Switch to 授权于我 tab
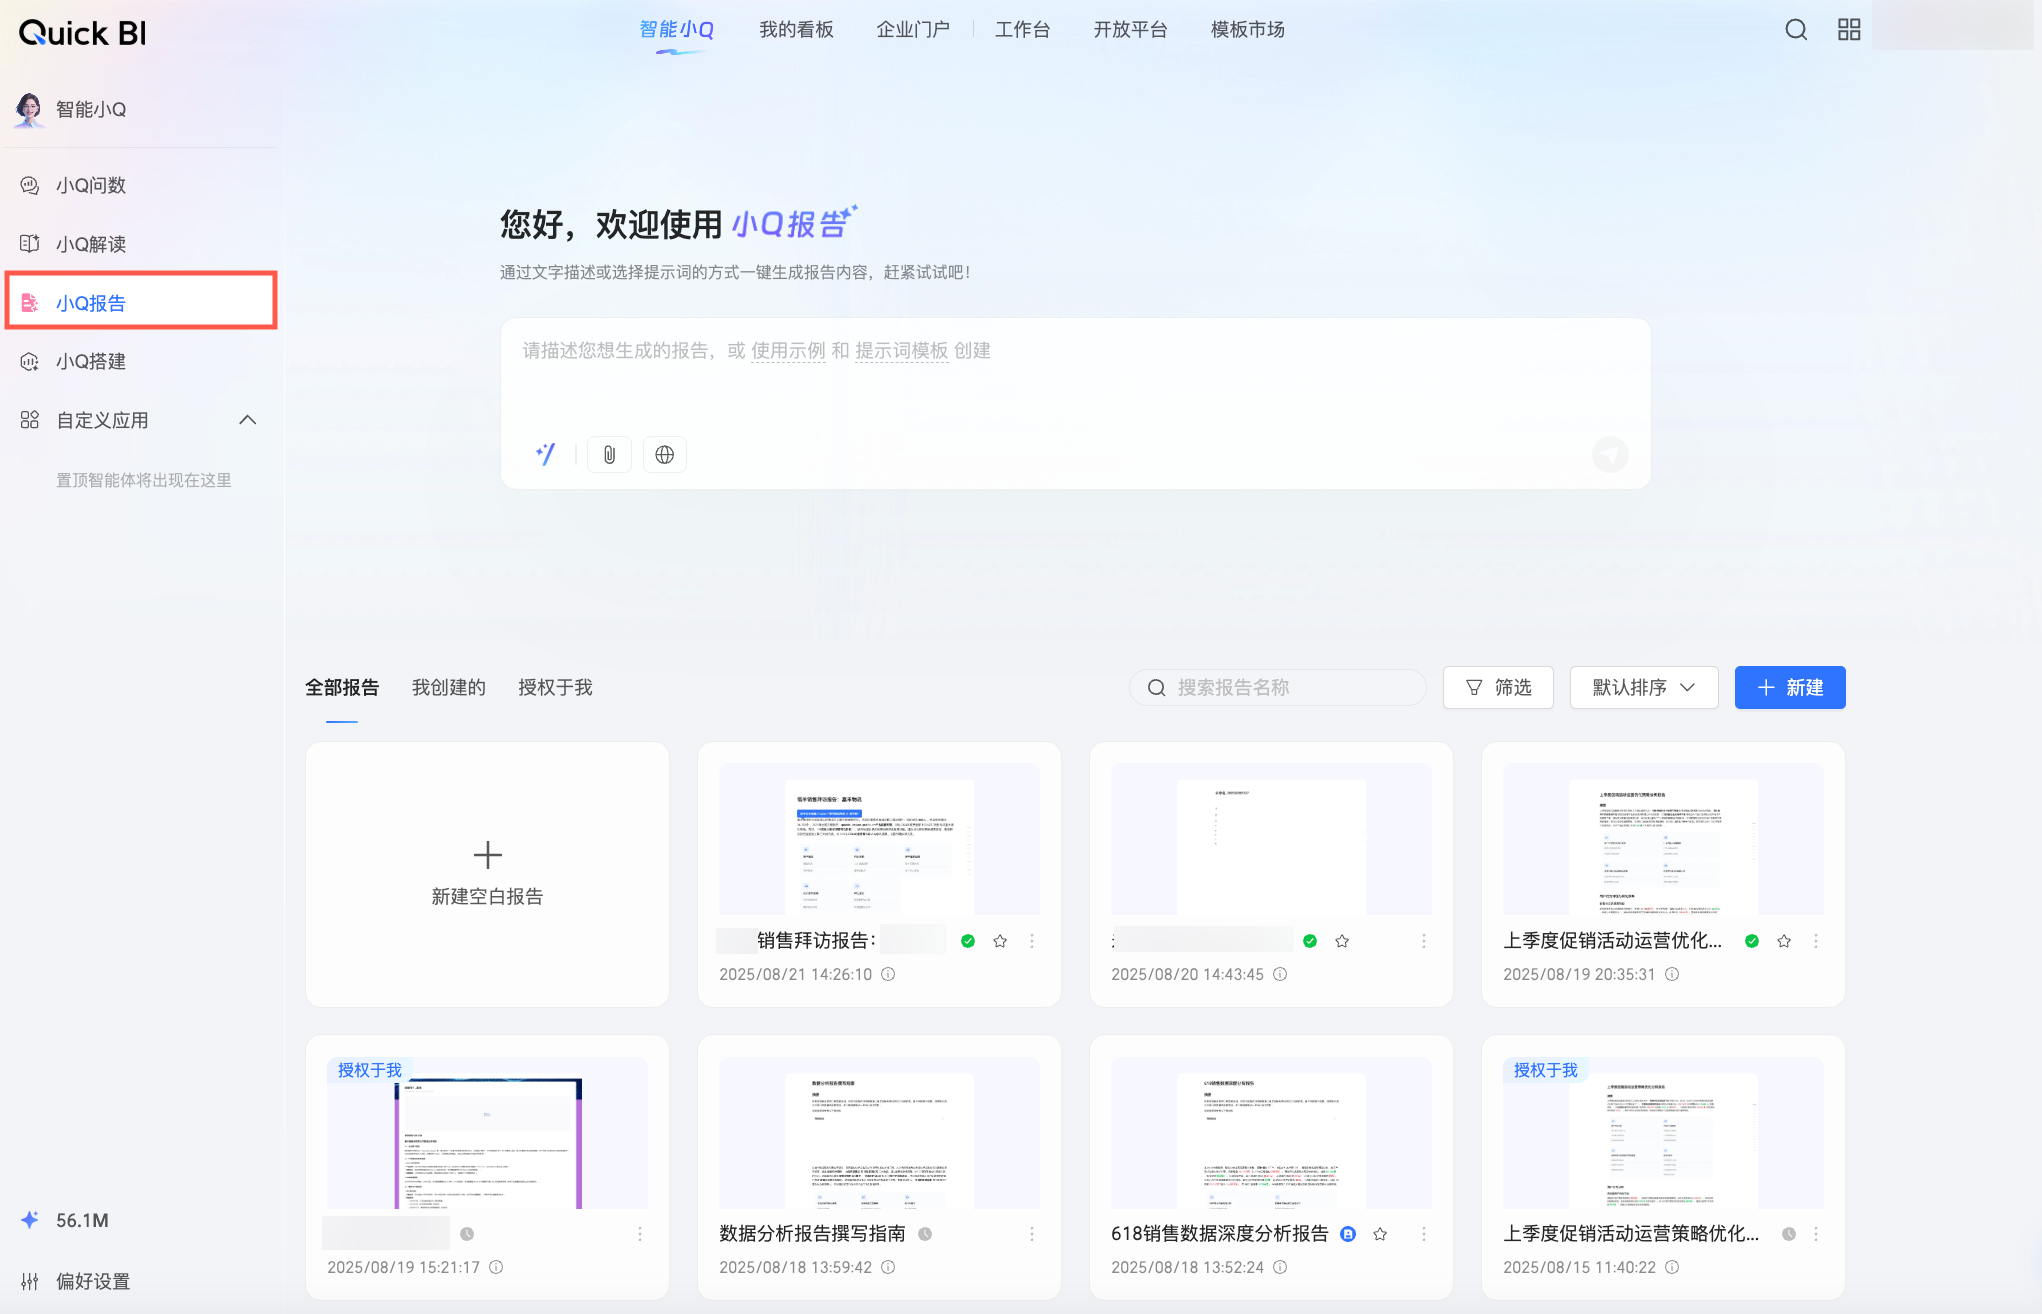2042x1314 pixels. (x=555, y=688)
